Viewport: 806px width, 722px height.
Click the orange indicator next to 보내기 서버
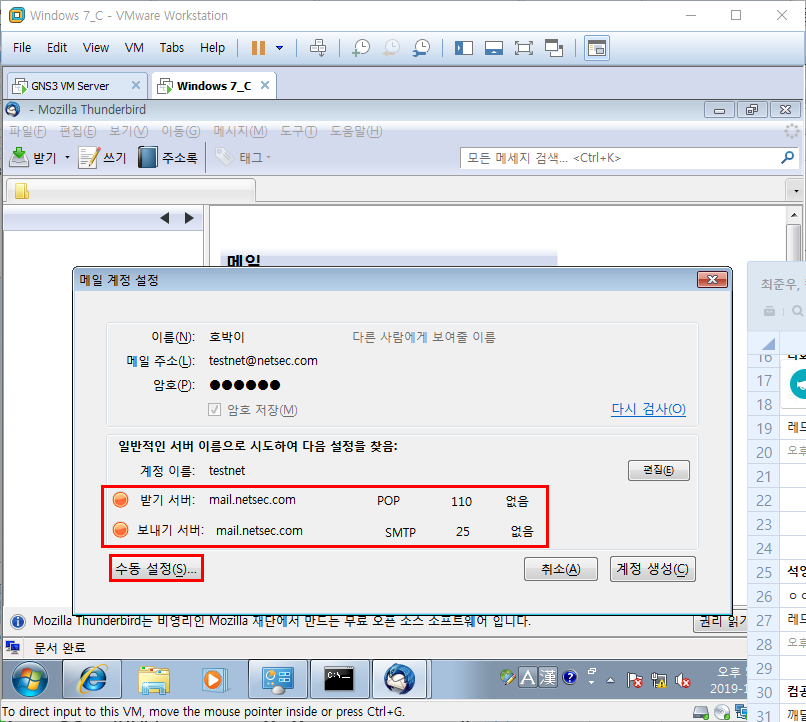[120, 529]
